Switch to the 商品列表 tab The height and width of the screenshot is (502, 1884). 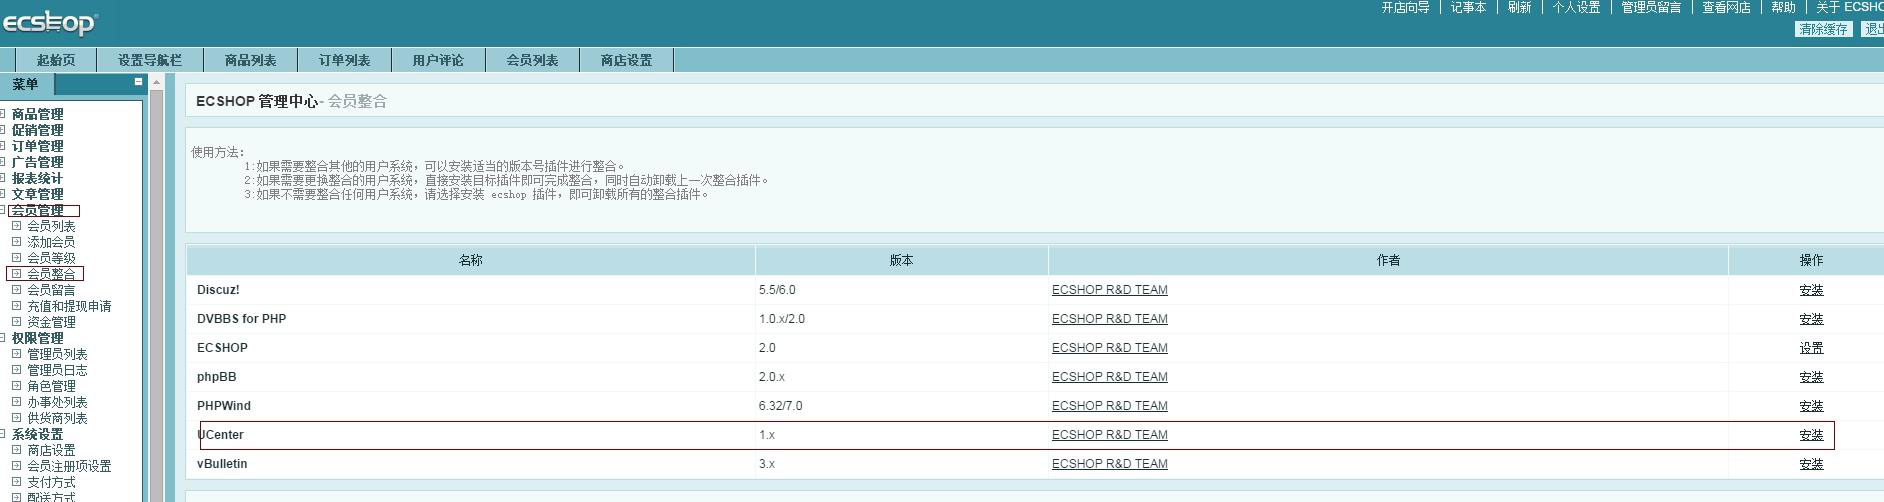pyautogui.click(x=250, y=60)
